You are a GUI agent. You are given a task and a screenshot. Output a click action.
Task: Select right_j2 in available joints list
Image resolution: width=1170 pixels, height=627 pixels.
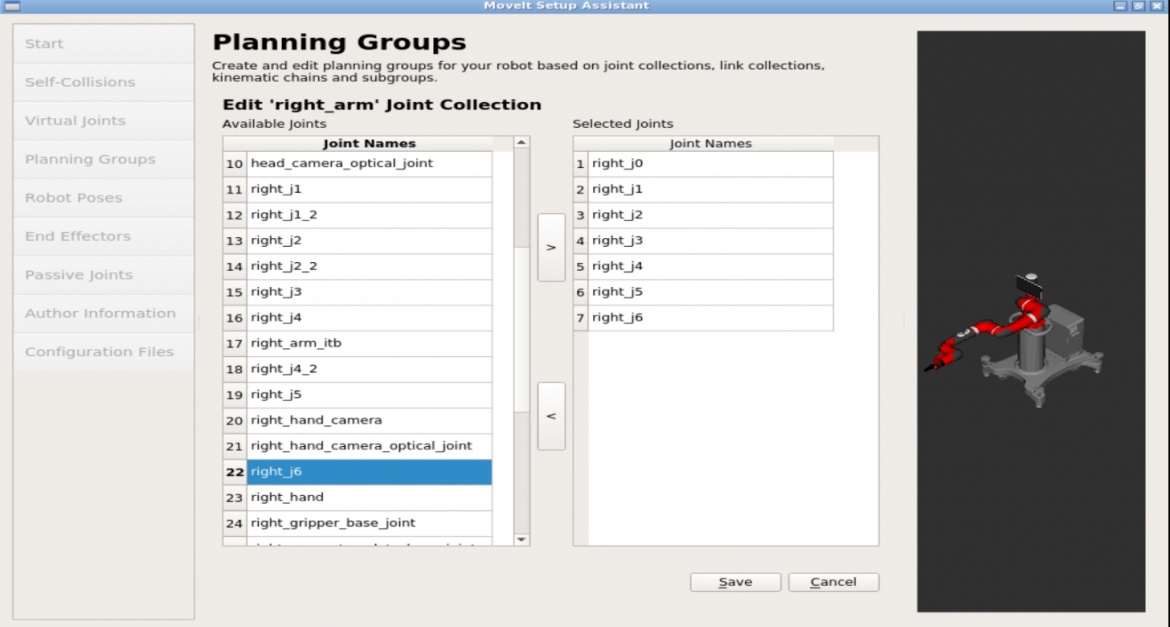369,240
